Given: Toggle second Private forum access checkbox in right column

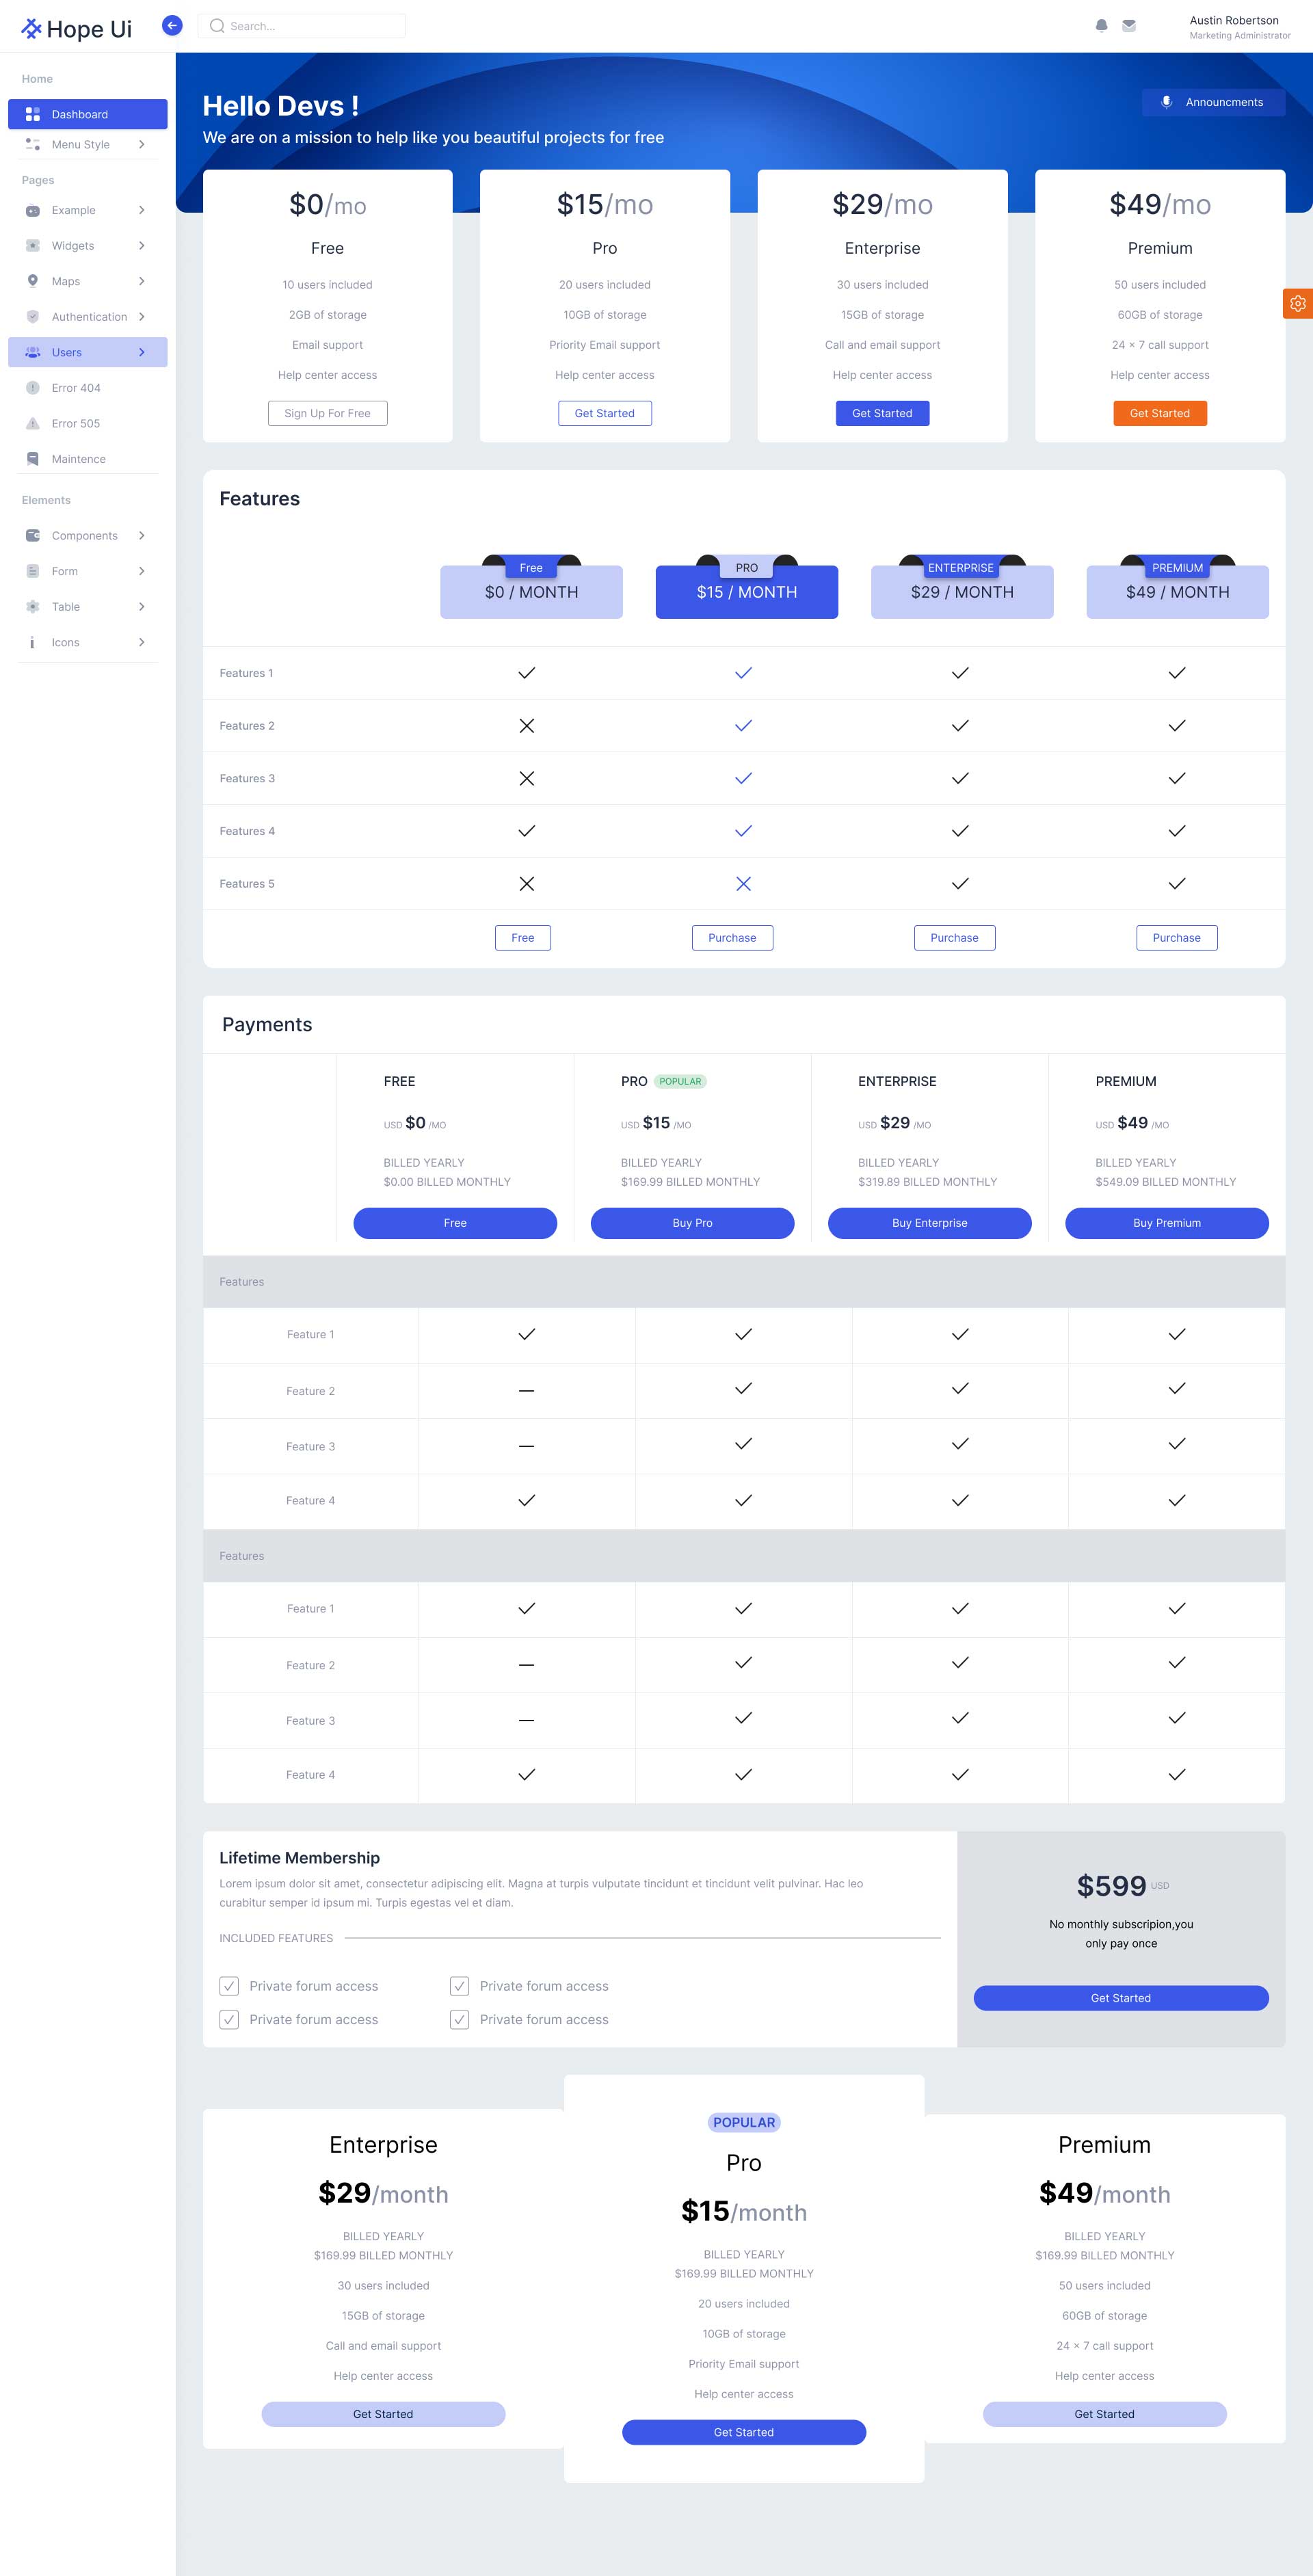Looking at the screenshot, I should [x=460, y=2020].
